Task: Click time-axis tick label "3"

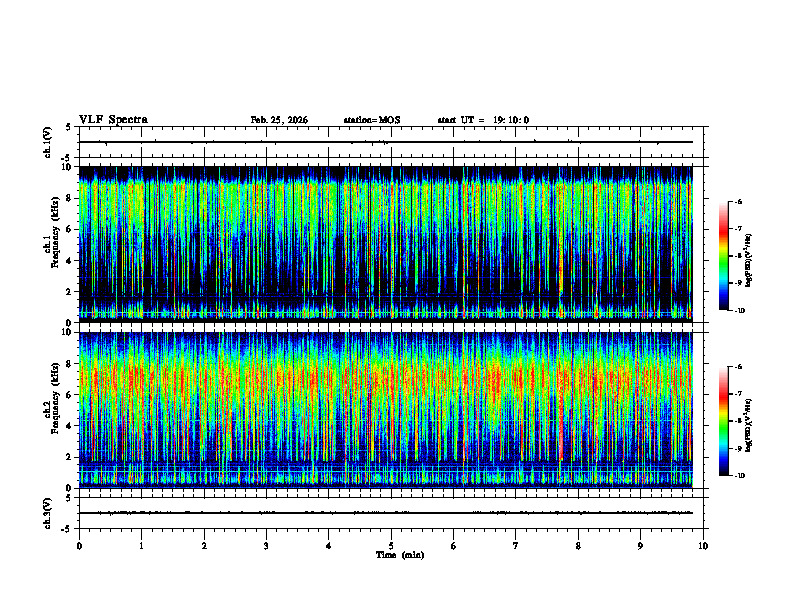Action: click(266, 546)
